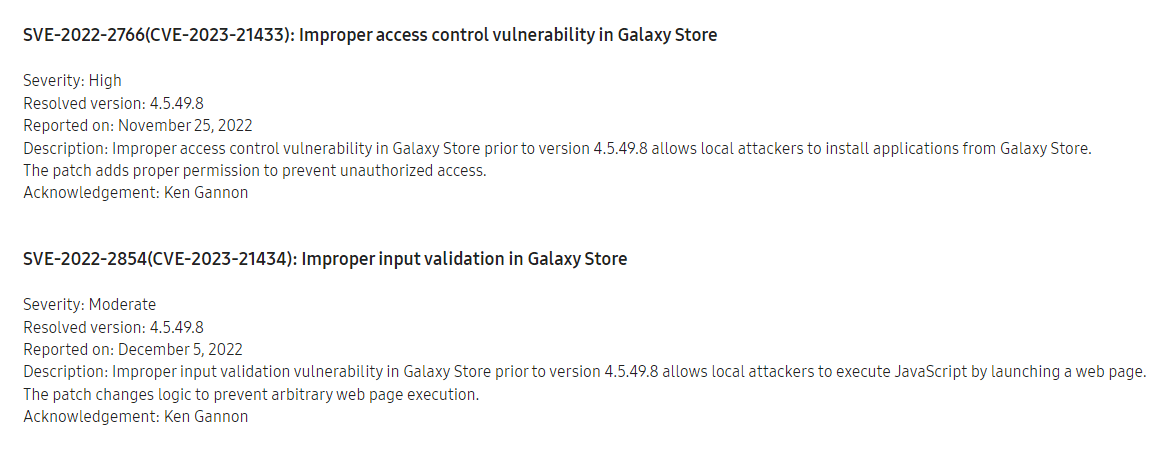Click the improper access control description sentence

(x=558, y=148)
